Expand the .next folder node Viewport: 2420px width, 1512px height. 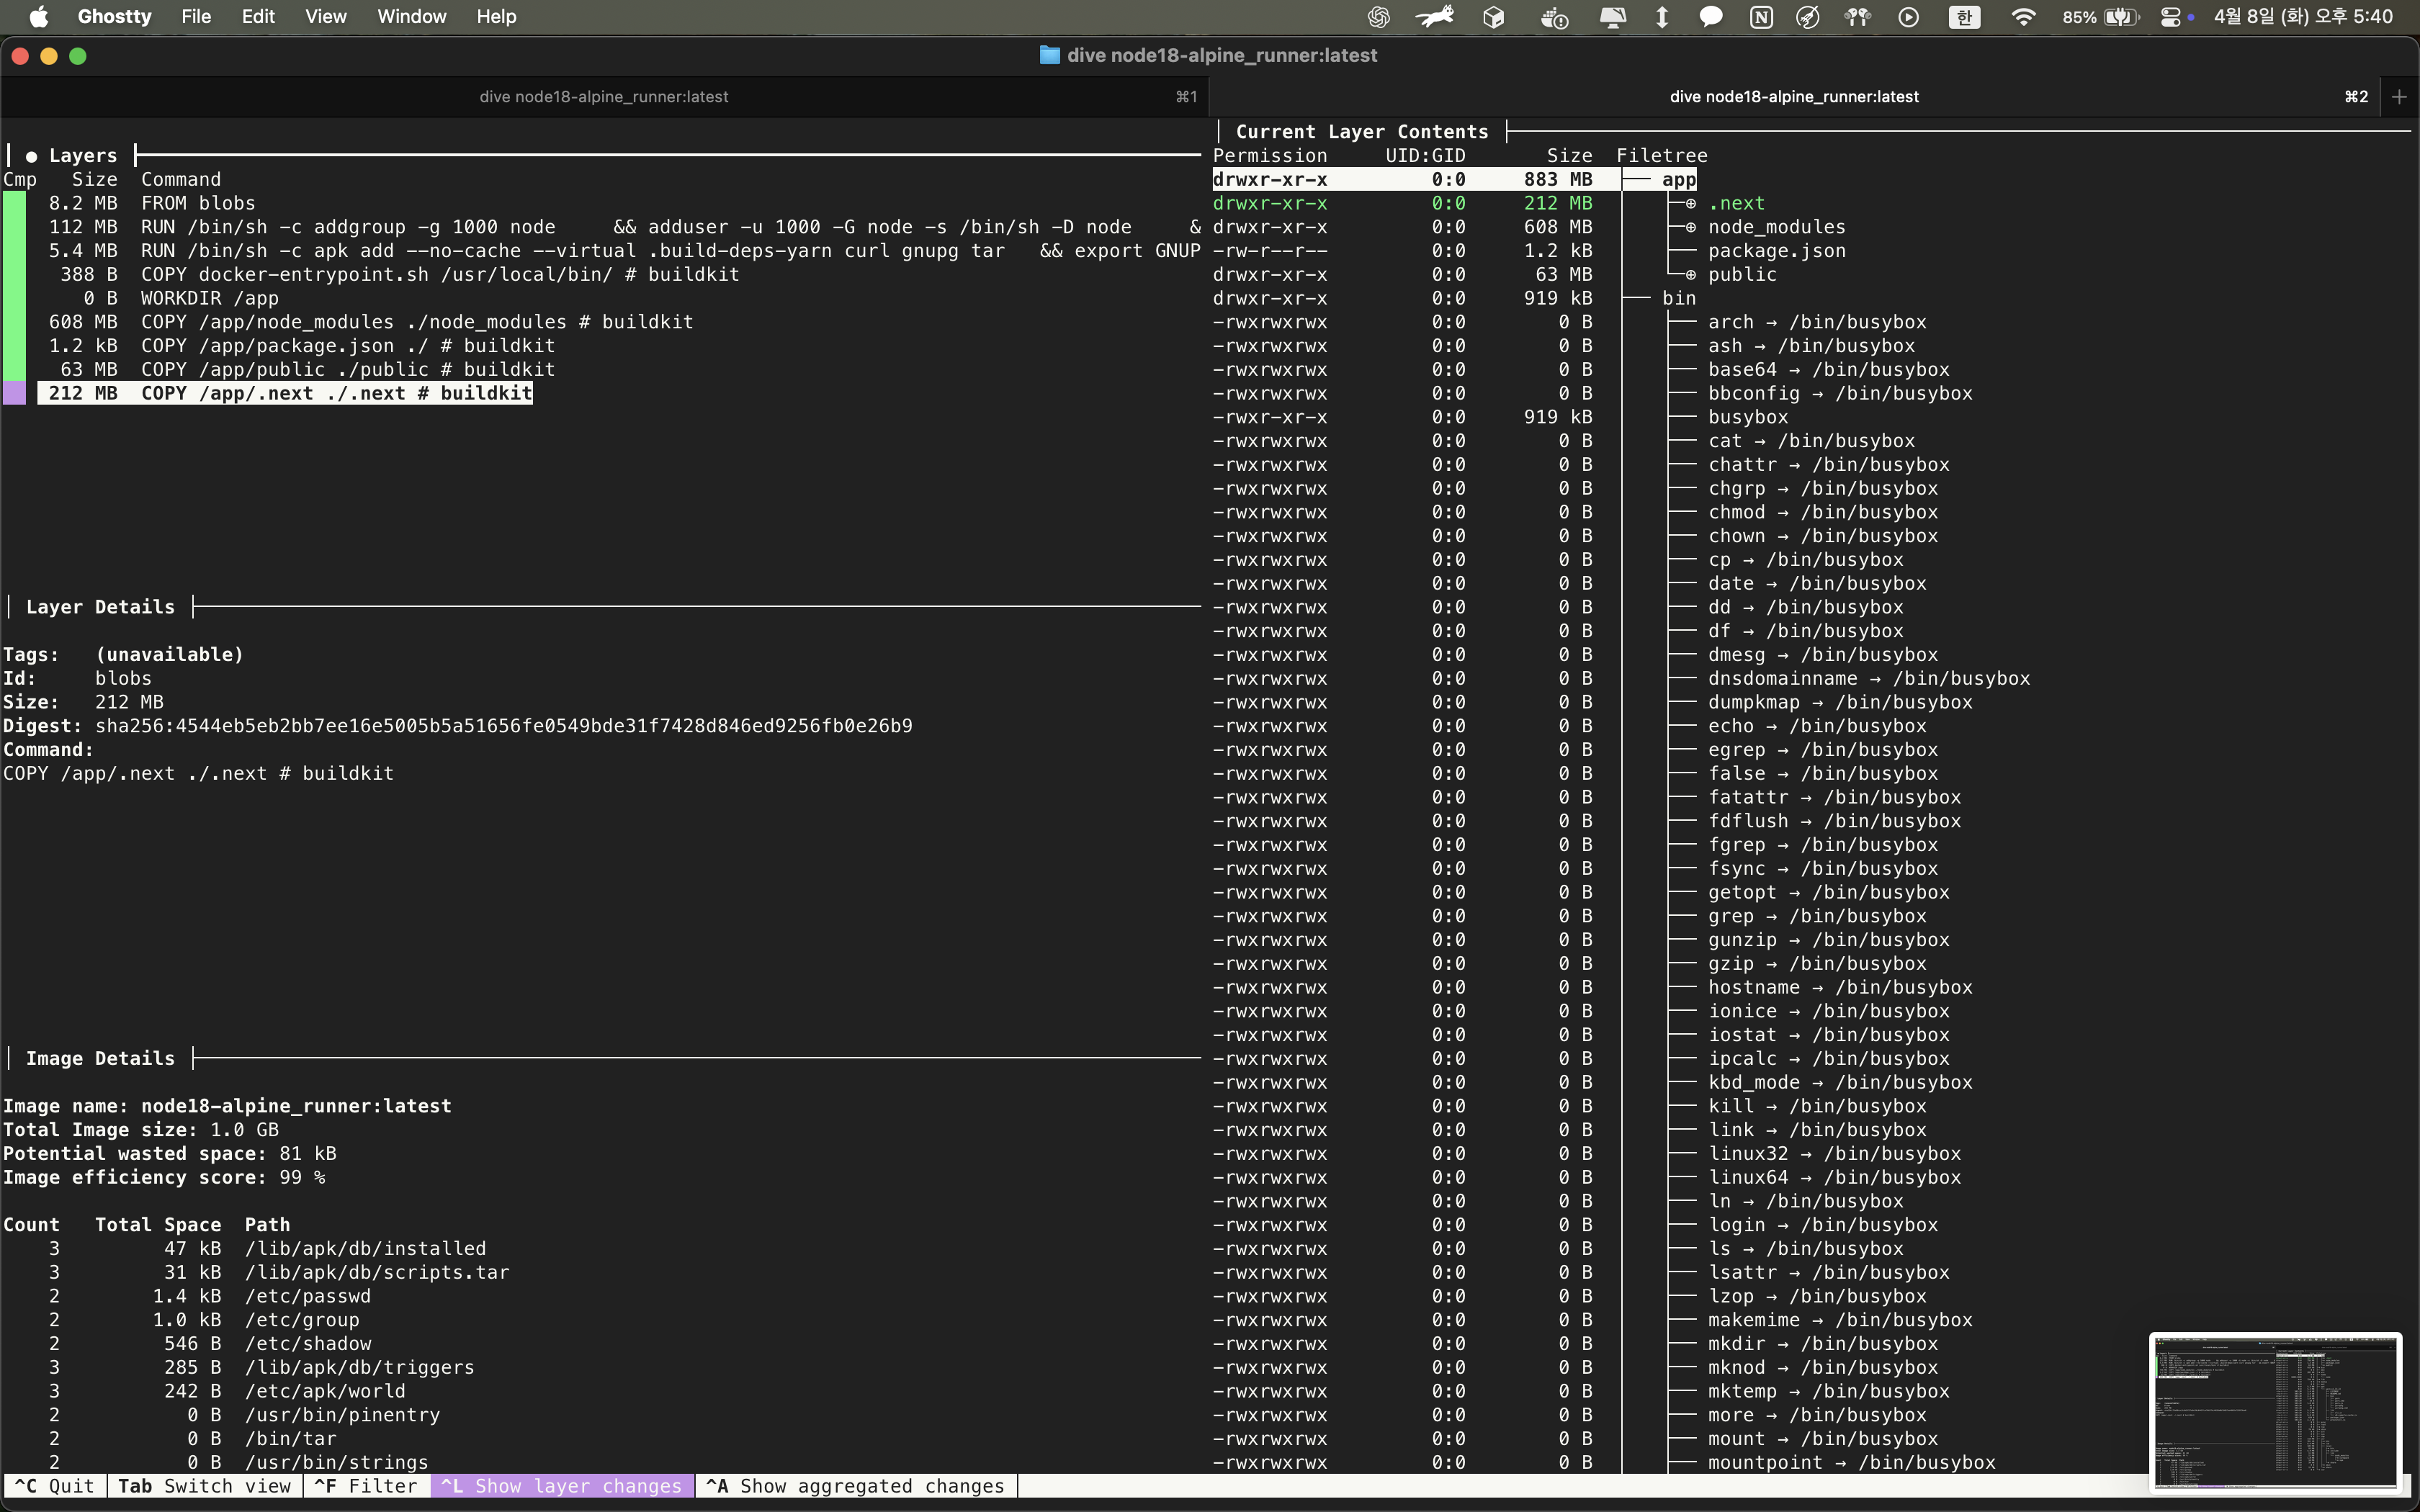coord(1691,203)
